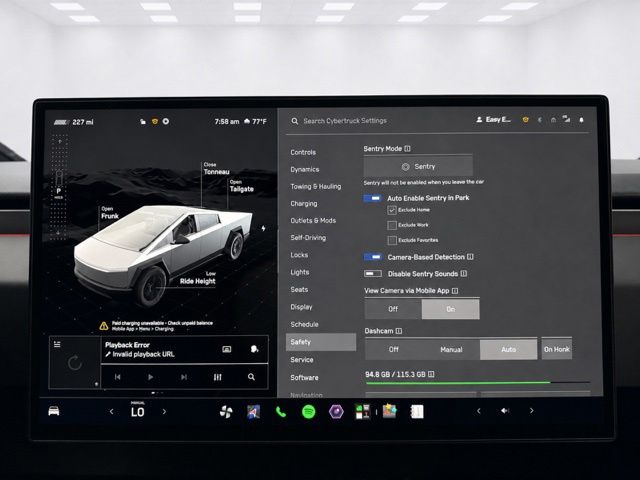This screenshot has height=480, width=640.
Task: Tap the Sentry Mode info icon
Action: (407, 149)
